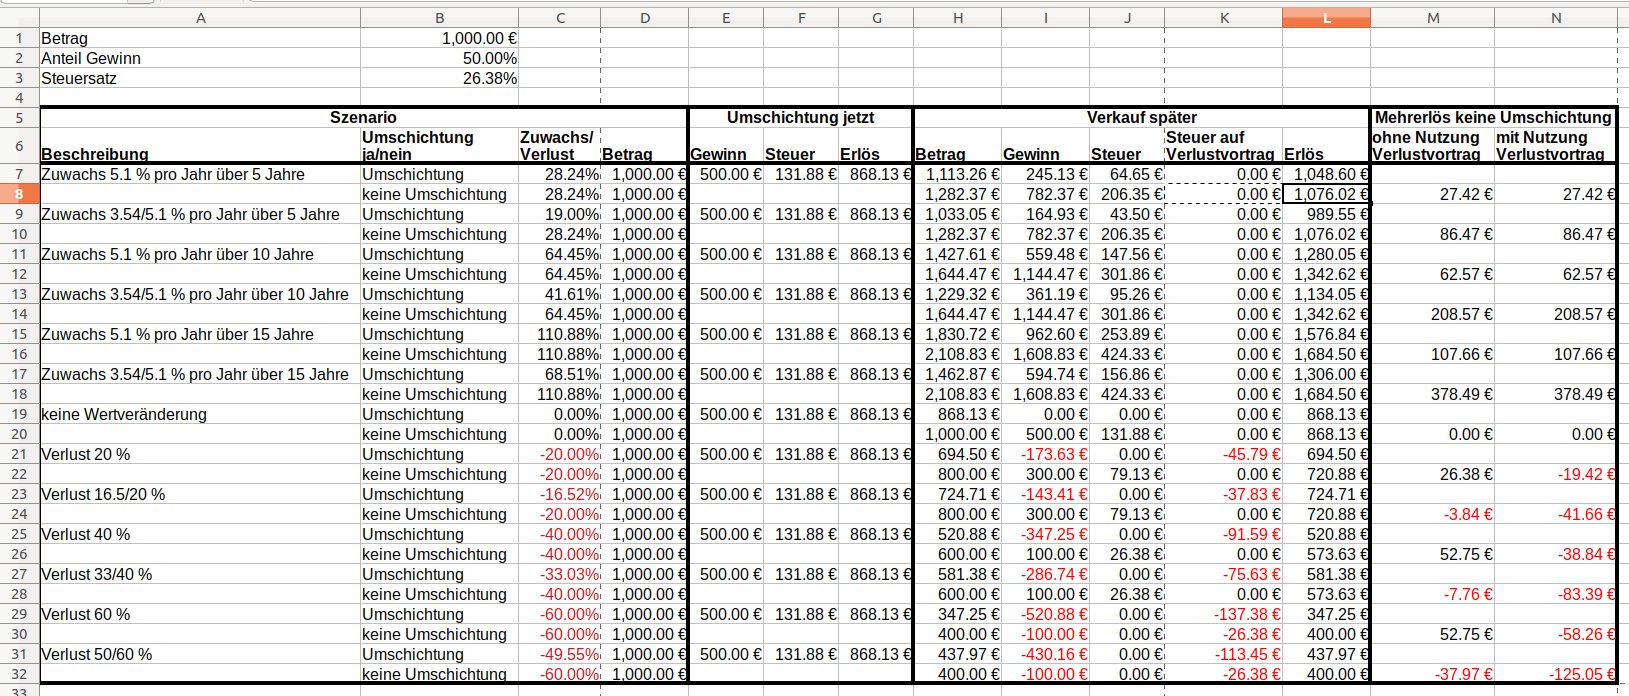Click row 8 header
The width and height of the screenshot is (1629, 696).
[19, 194]
